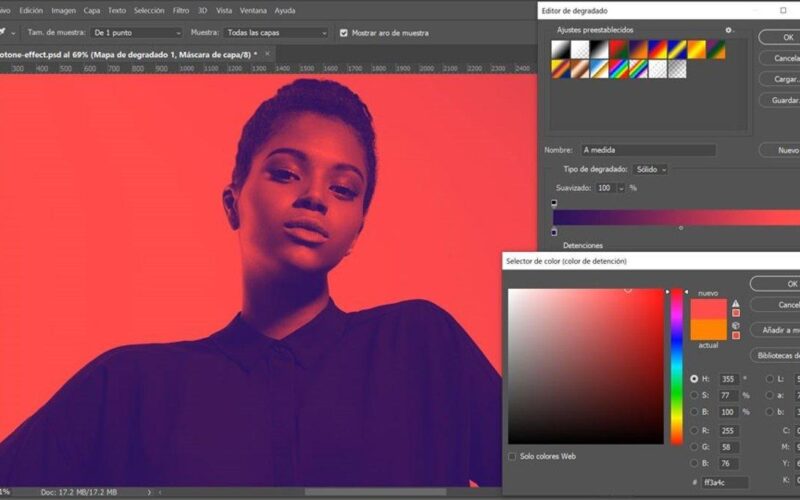The image size is (800, 500).
Task: Choose the rainbow spectrum gradient preset
Action: [x=619, y=69]
